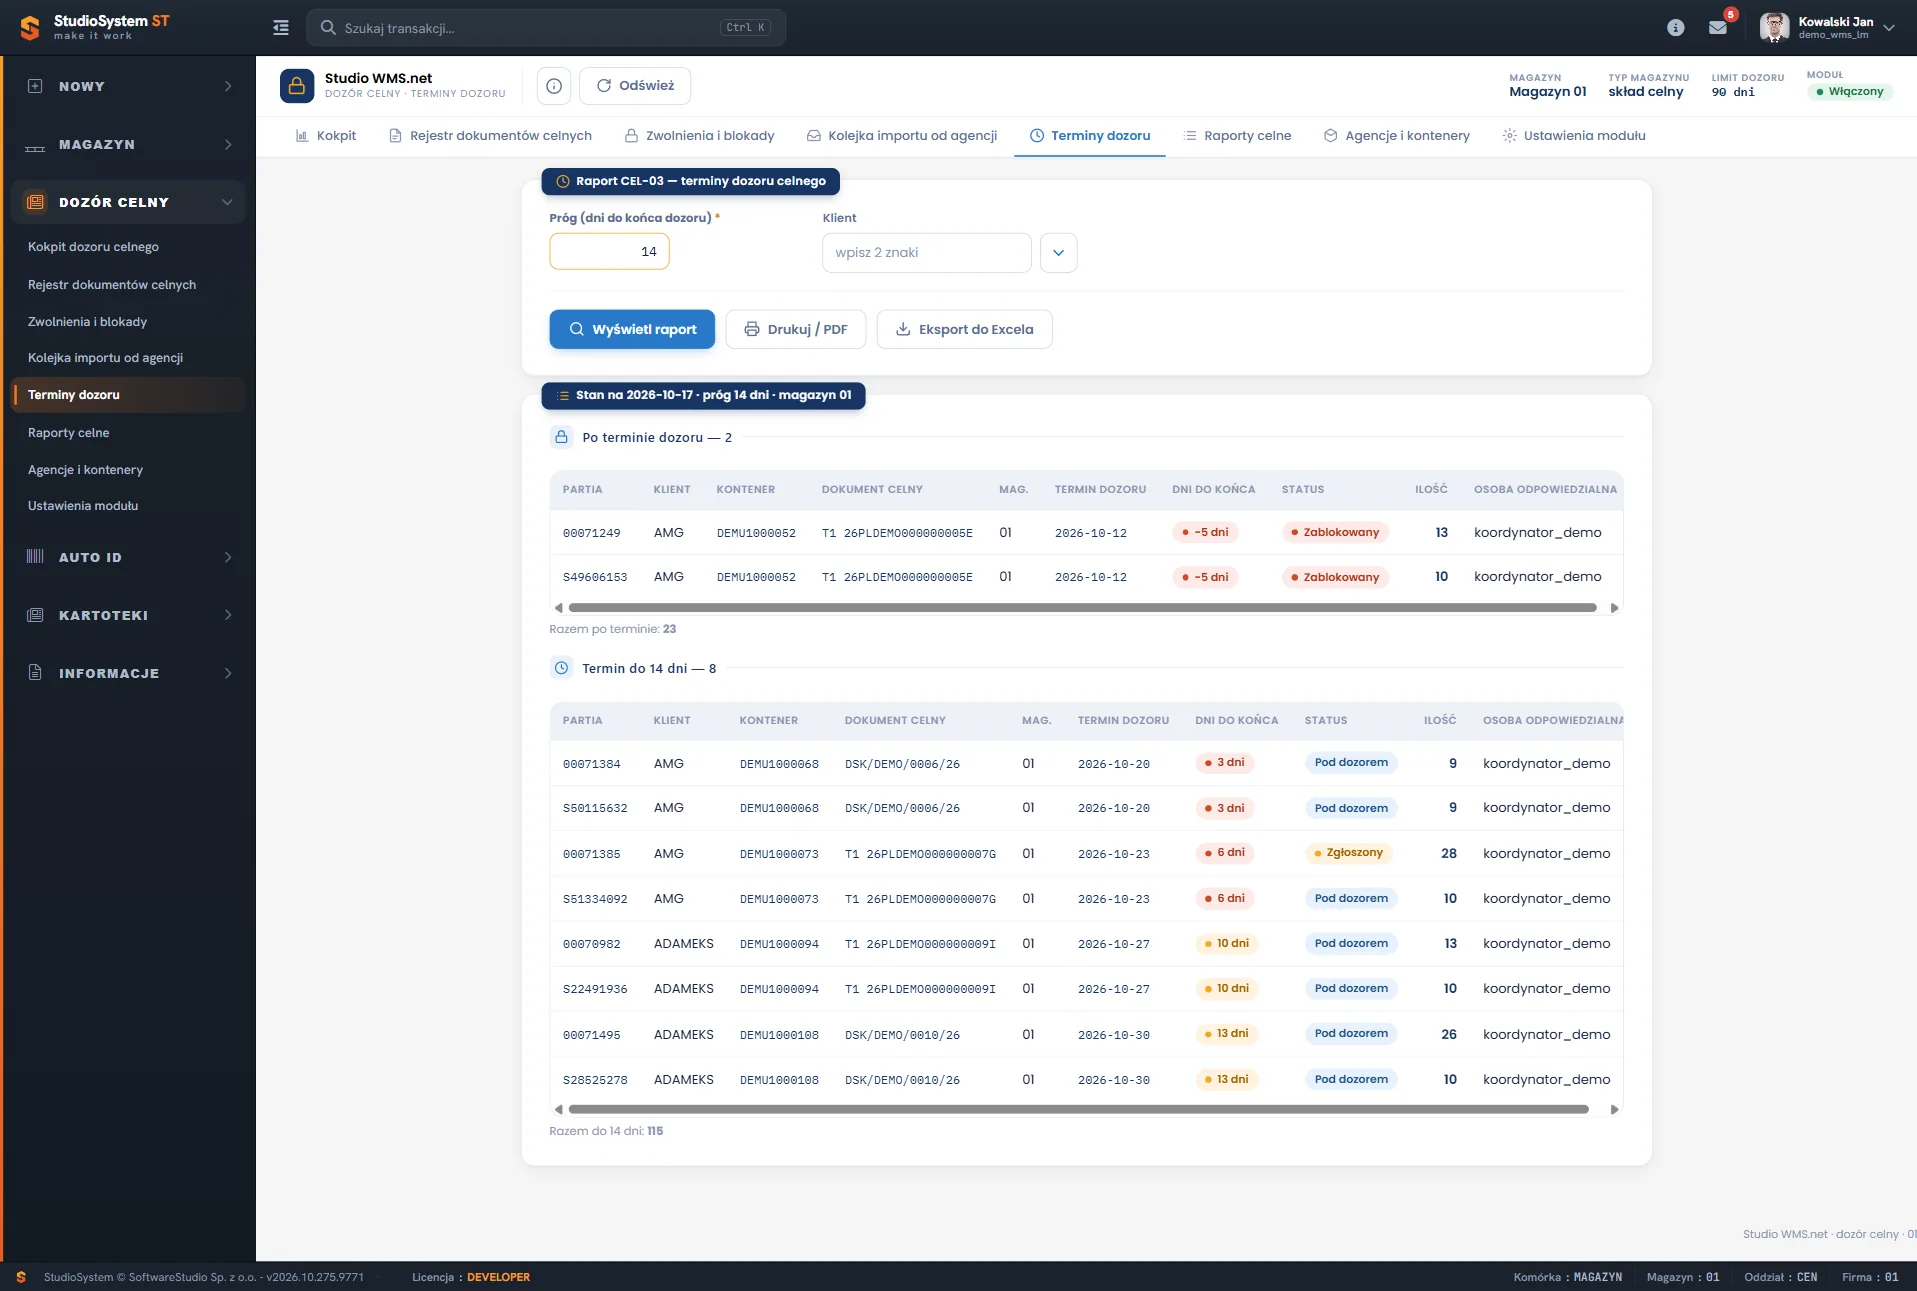Open the Kowalski Jan user menu
The width and height of the screenshot is (1917, 1291).
coord(1828,28)
